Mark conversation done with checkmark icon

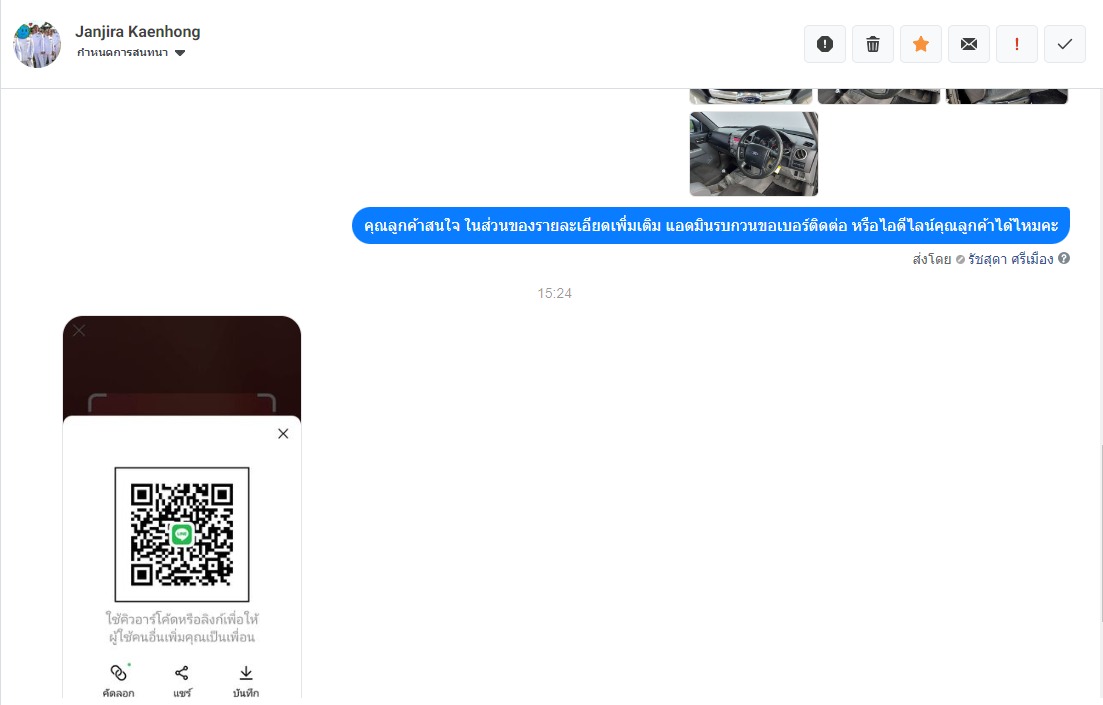(1065, 44)
